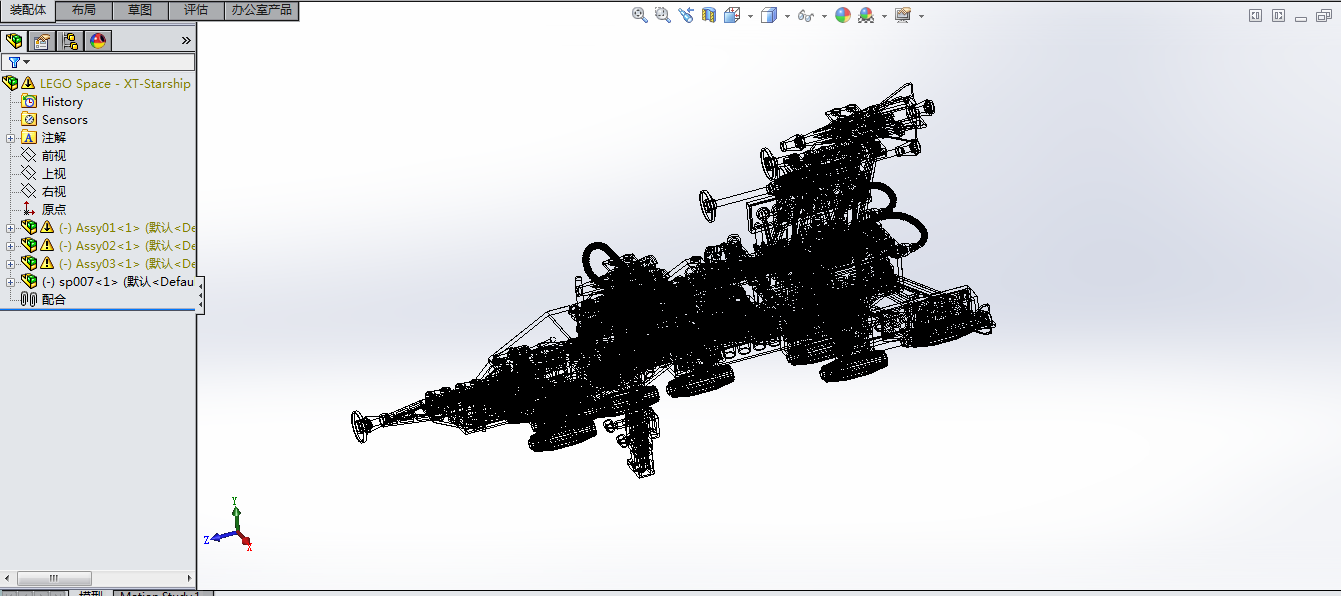Click the second split-window tile icon at top right
Screen dimensions: 1341x596
(1279, 15)
